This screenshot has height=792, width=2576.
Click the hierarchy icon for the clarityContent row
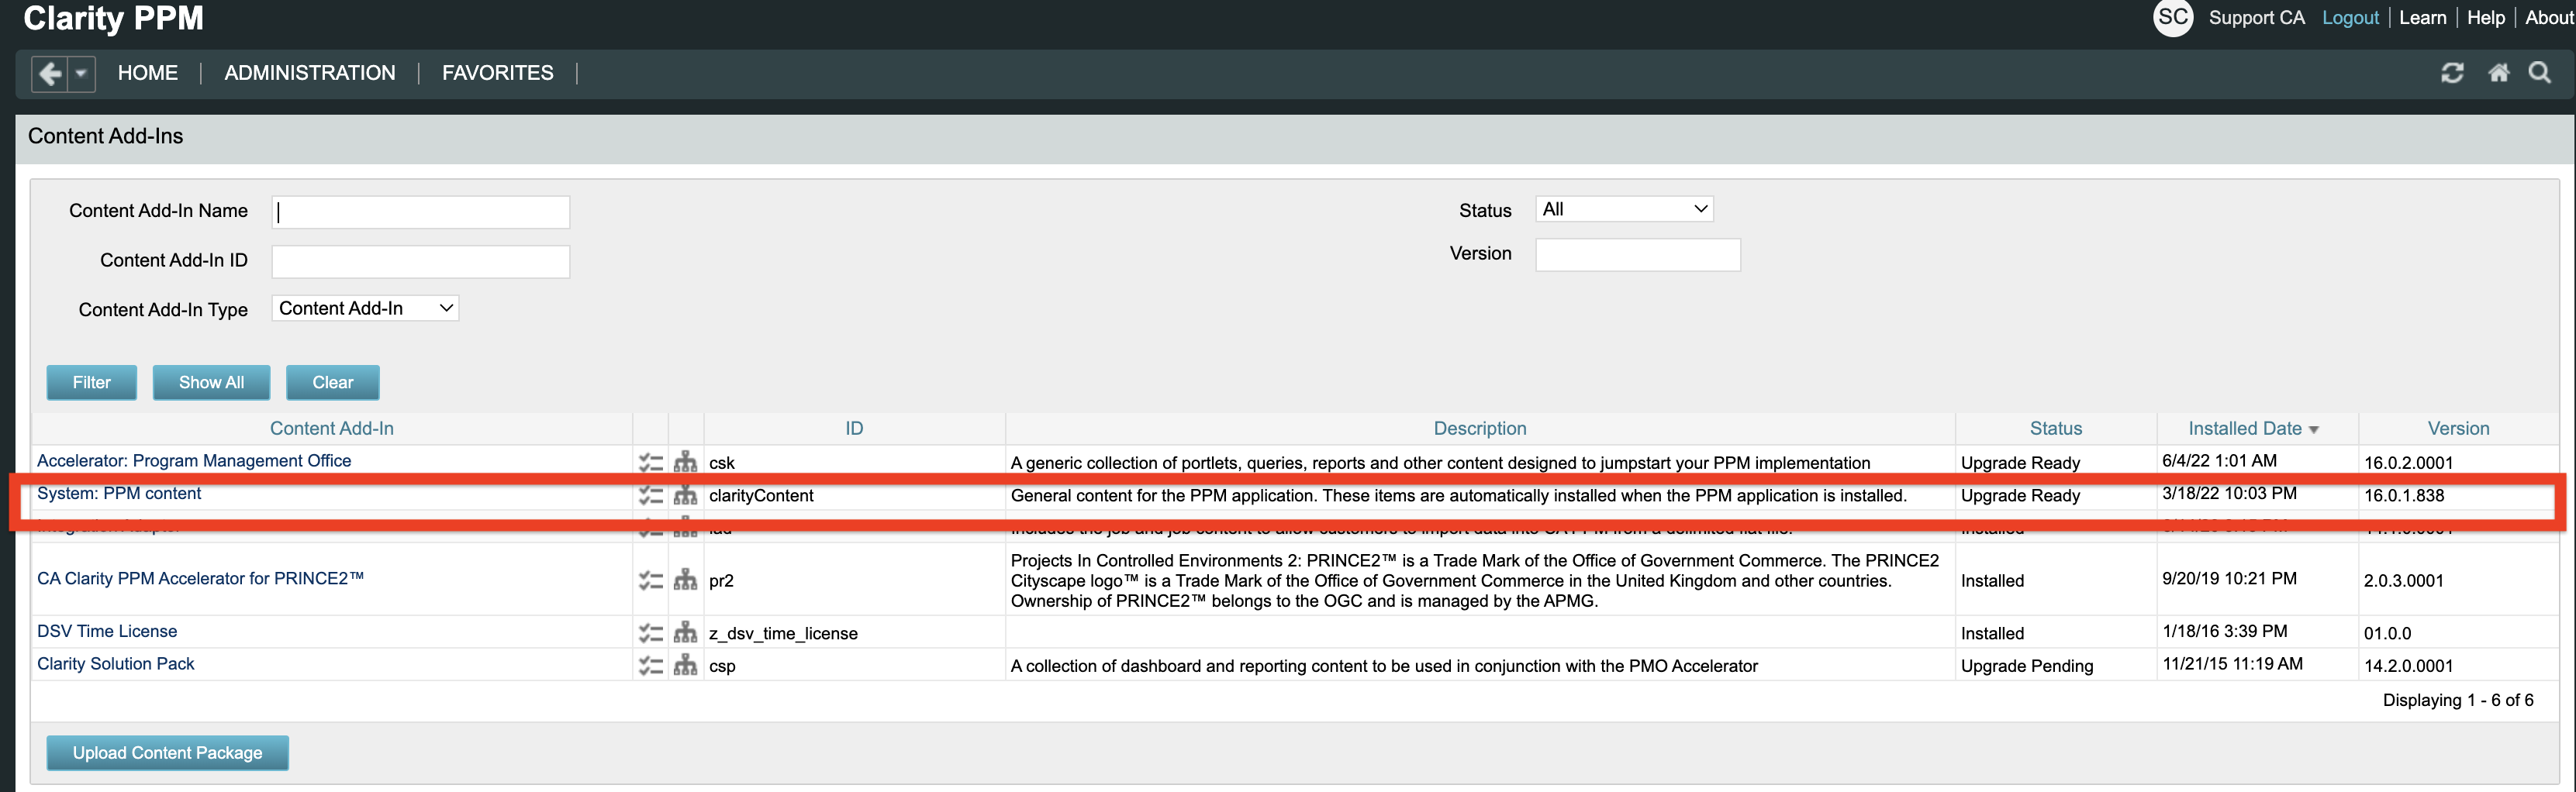point(685,495)
